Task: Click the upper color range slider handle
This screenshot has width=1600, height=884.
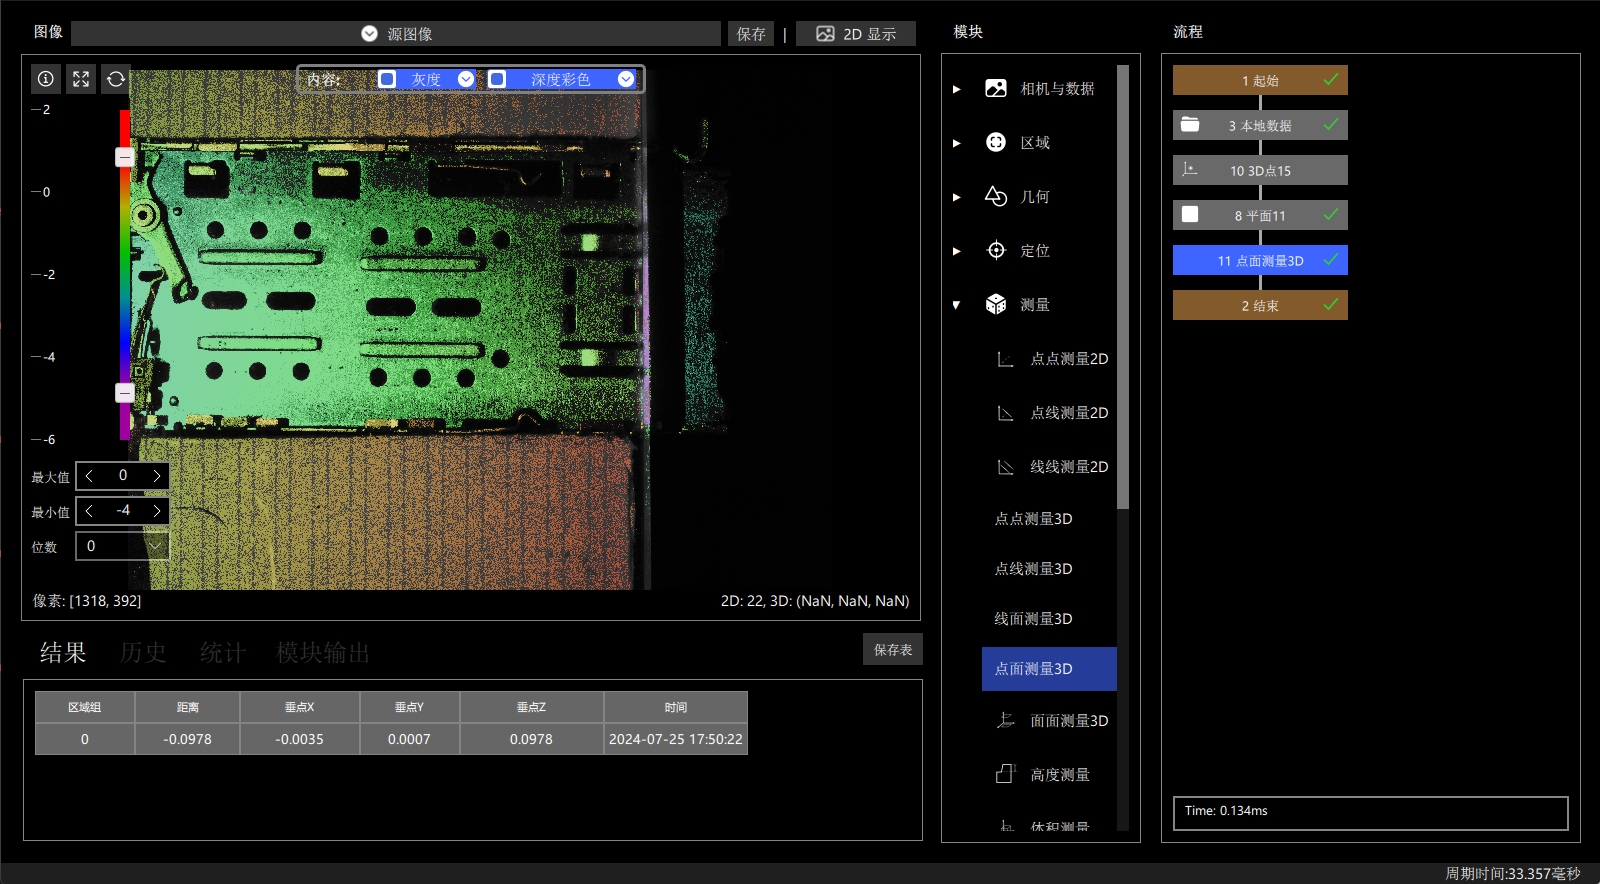Action: 125,157
